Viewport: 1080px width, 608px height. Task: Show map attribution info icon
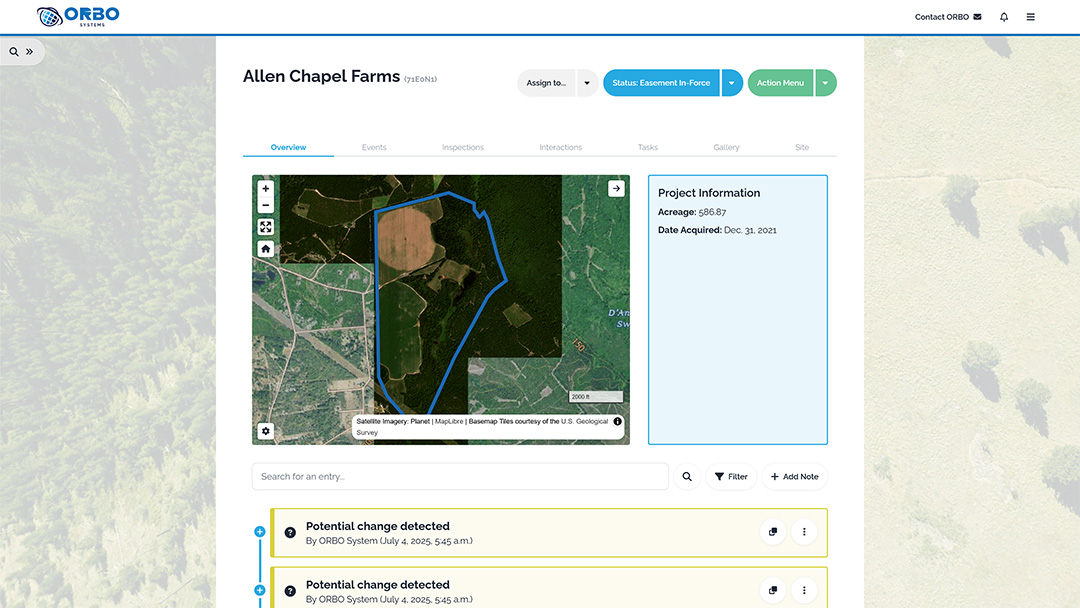(617, 422)
